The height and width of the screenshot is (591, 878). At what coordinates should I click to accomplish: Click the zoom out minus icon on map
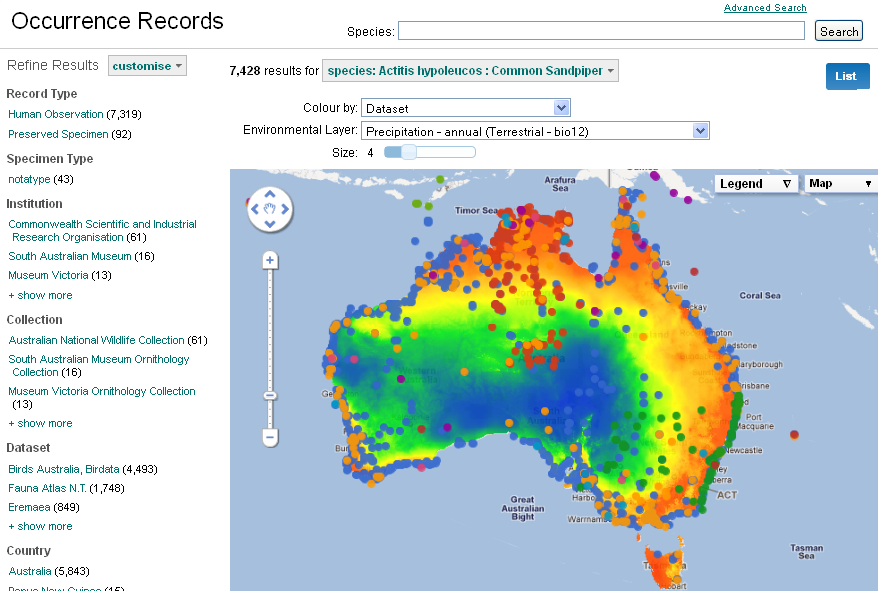[x=269, y=437]
